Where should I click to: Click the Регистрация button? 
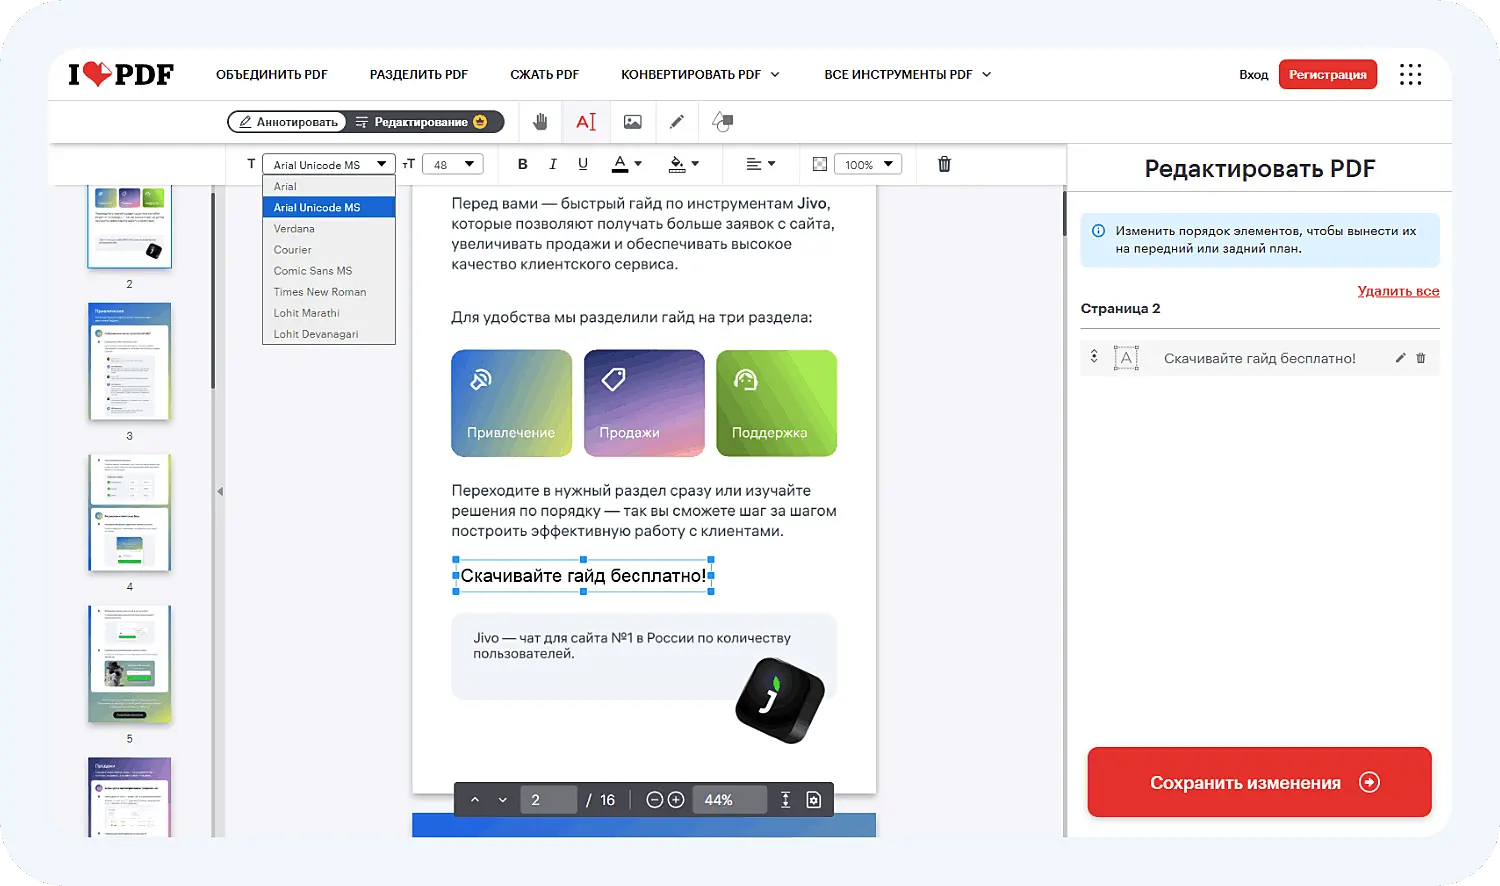coord(1328,74)
